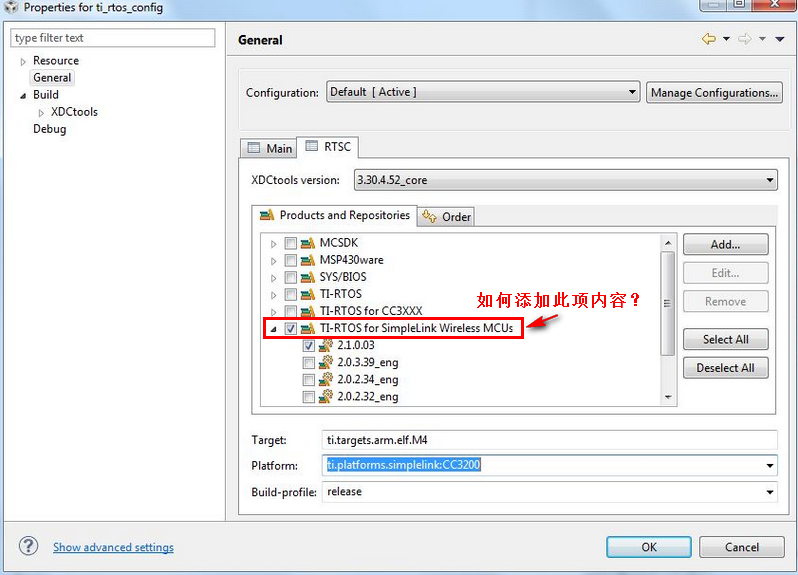This screenshot has width=798, height=575.
Task: Enable the TI-RTOS for CC3XXX checkbox
Action: coord(291,311)
